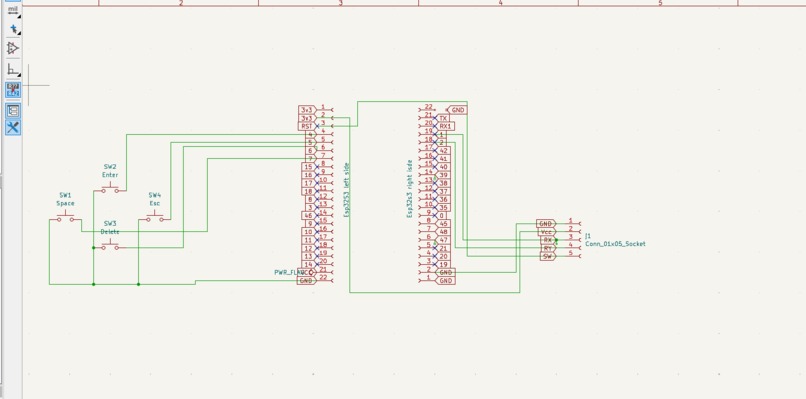
Task: Select the 48 net label
Action: [443, 232]
